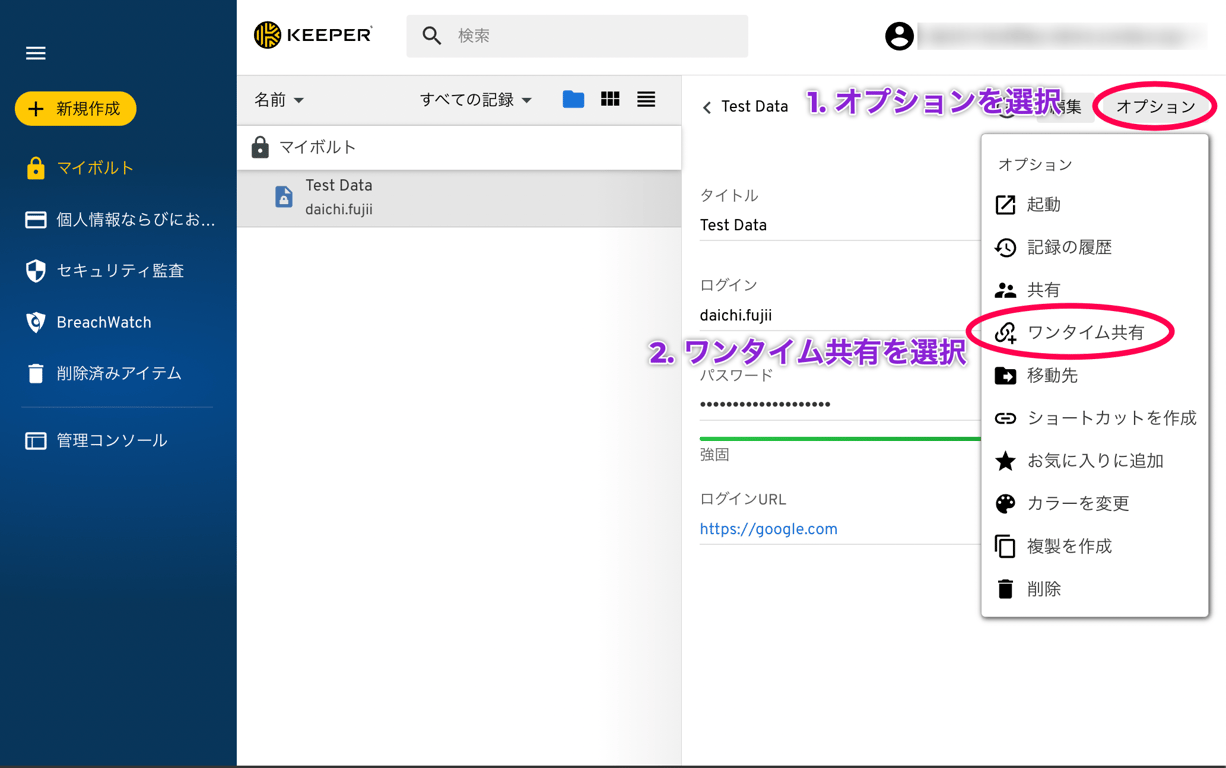Open the https://google.com login URL link

click(x=768, y=528)
